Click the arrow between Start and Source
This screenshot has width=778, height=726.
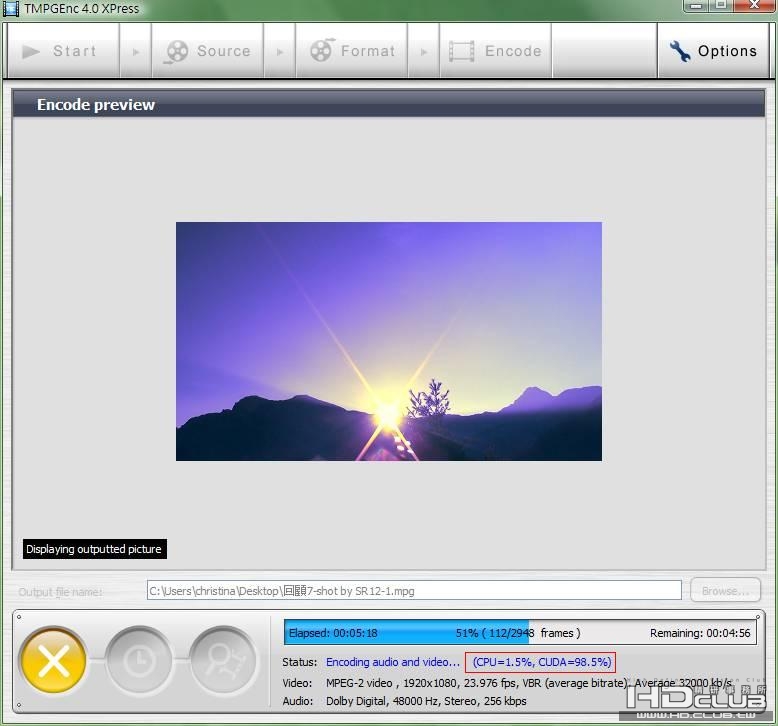[135, 51]
